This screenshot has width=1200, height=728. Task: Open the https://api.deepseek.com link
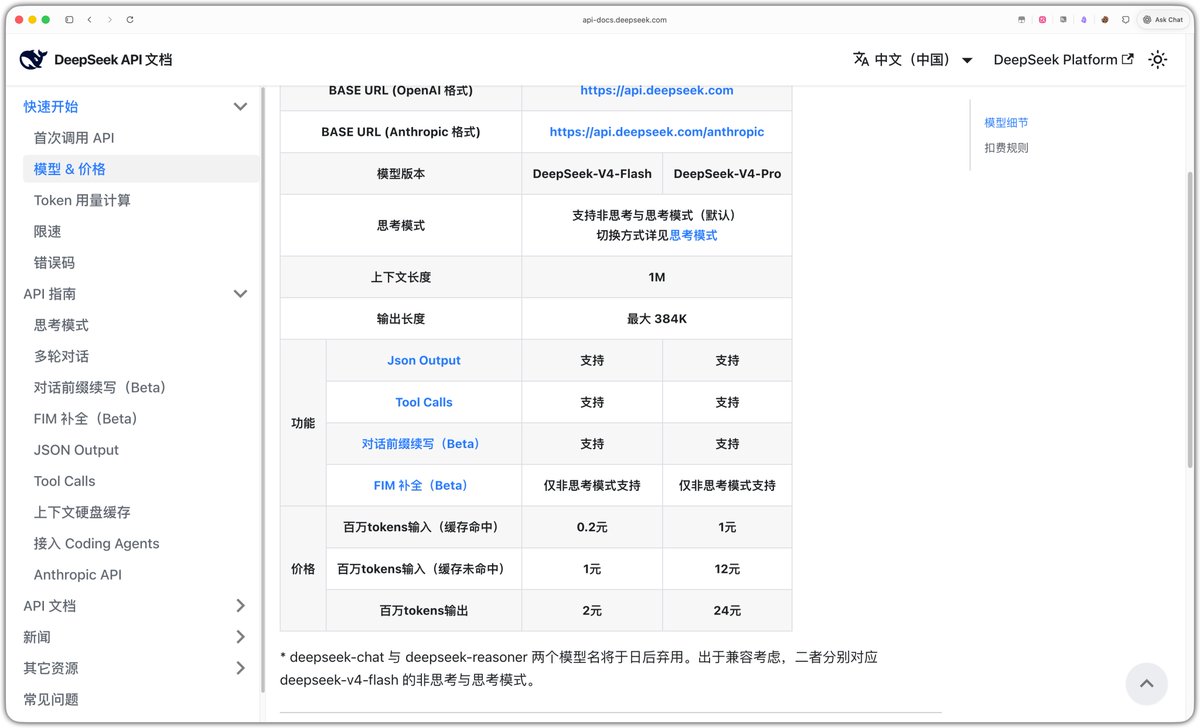click(x=657, y=90)
